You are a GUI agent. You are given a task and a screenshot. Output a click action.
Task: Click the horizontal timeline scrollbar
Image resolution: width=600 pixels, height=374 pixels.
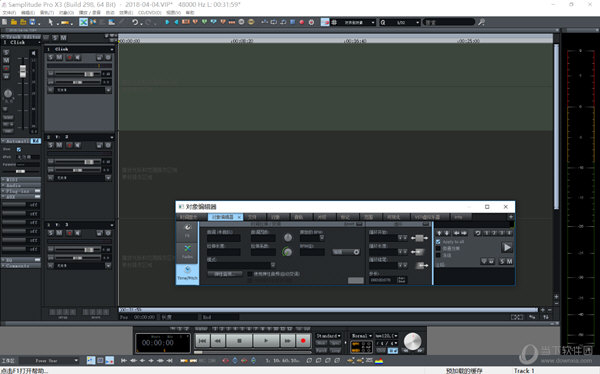328,310
